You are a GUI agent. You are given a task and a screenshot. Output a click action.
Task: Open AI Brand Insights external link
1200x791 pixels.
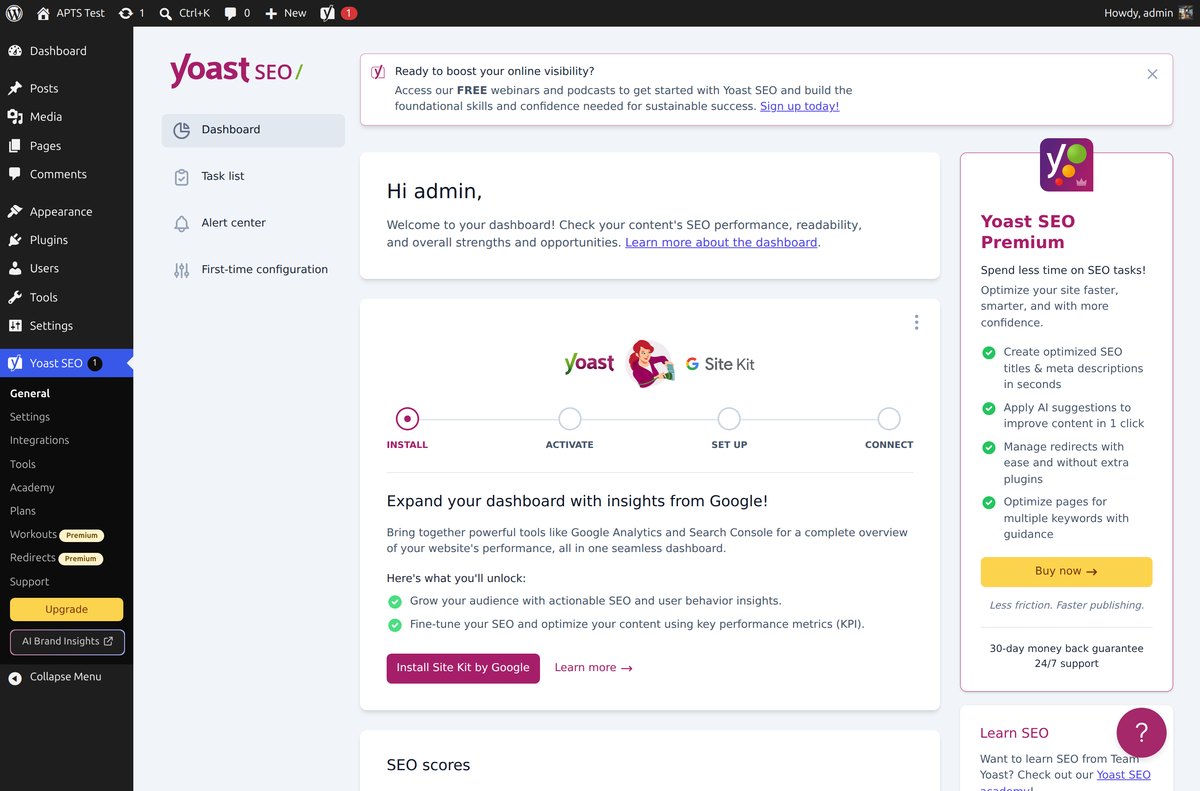tap(67, 641)
